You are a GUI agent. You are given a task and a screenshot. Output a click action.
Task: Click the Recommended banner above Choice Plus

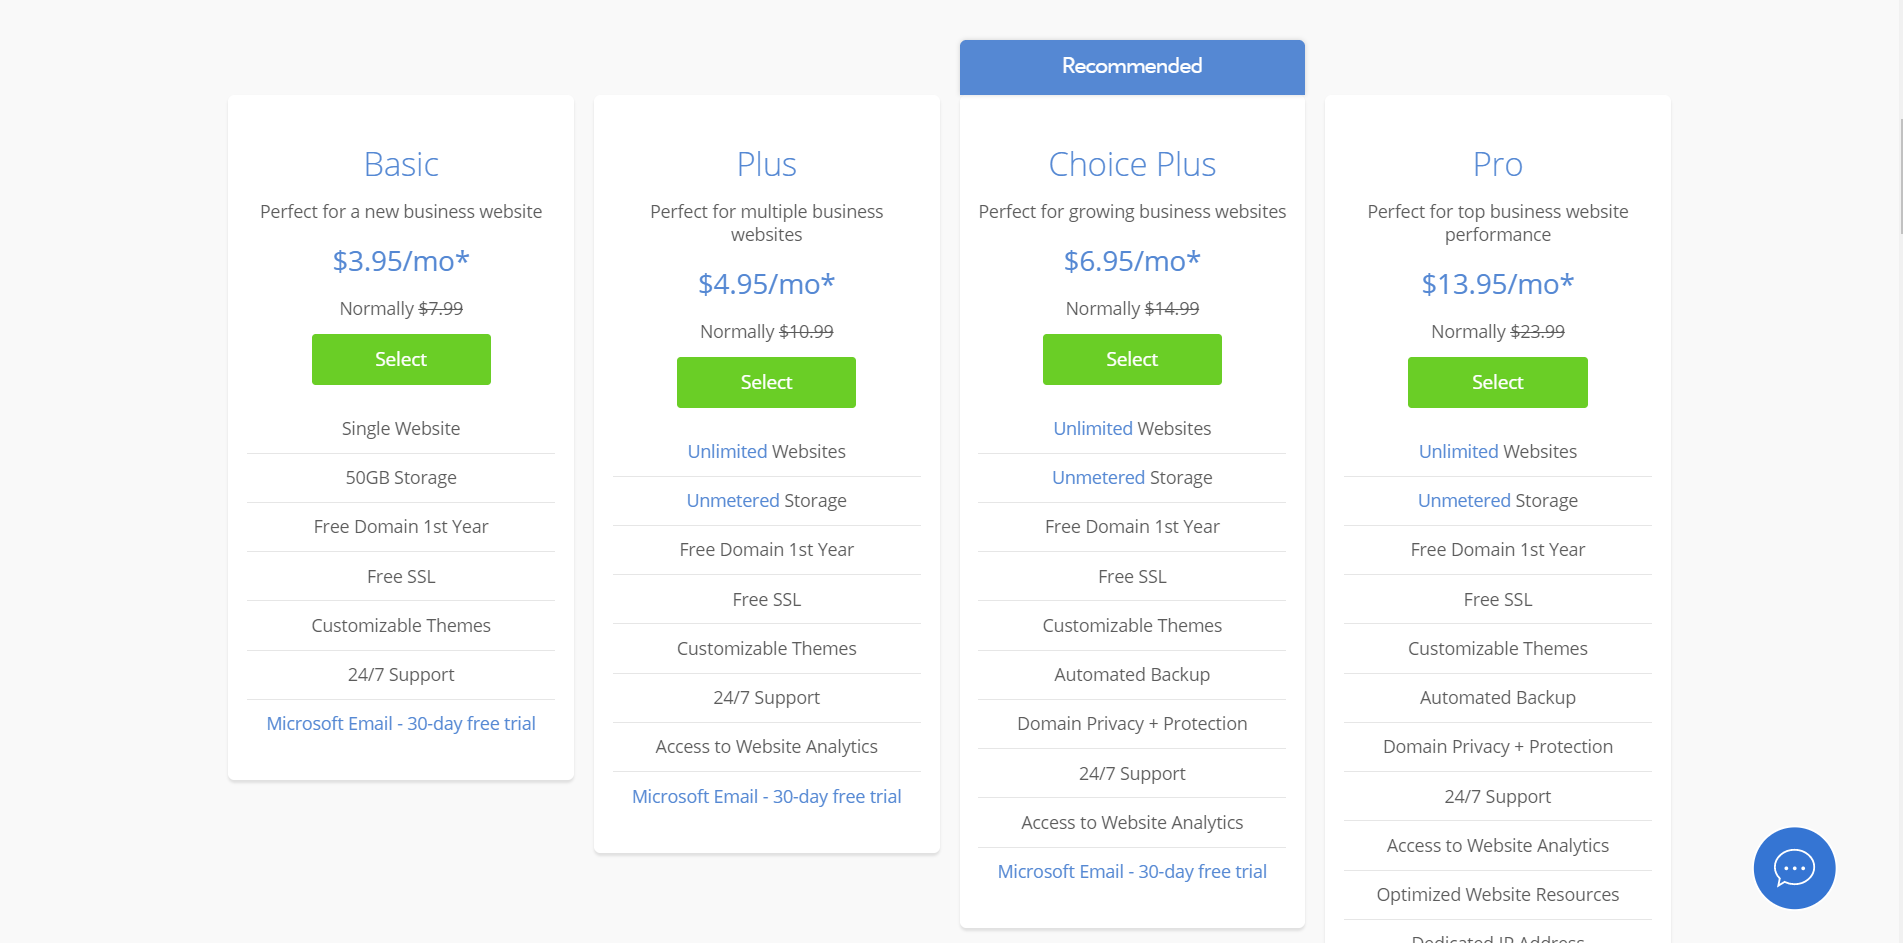[x=1132, y=66]
